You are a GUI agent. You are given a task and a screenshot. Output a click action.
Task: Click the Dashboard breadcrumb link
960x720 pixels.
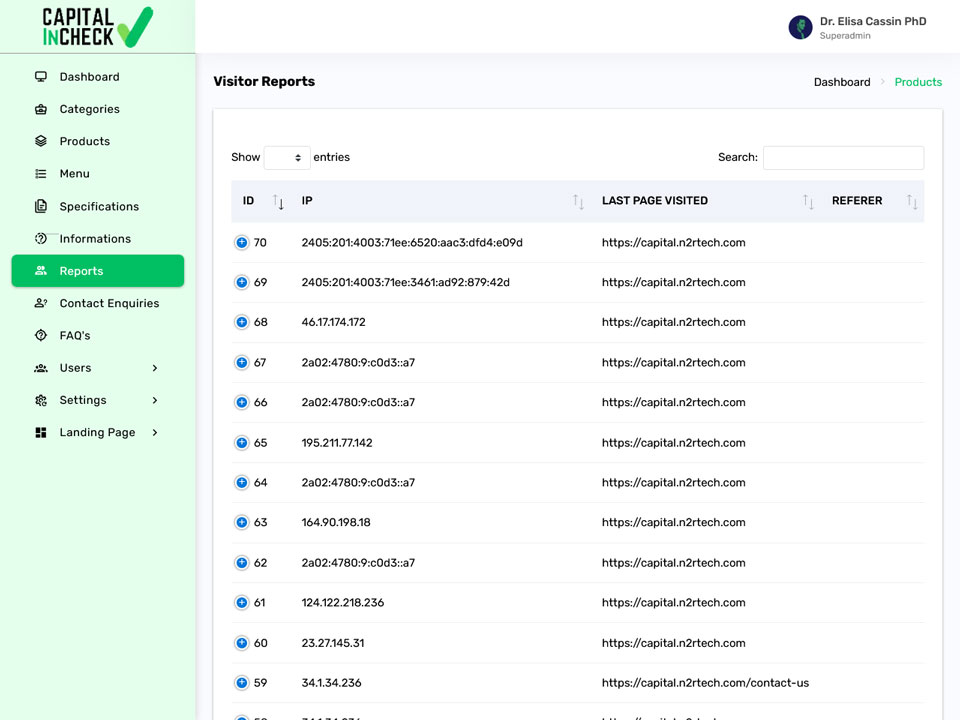tap(842, 82)
